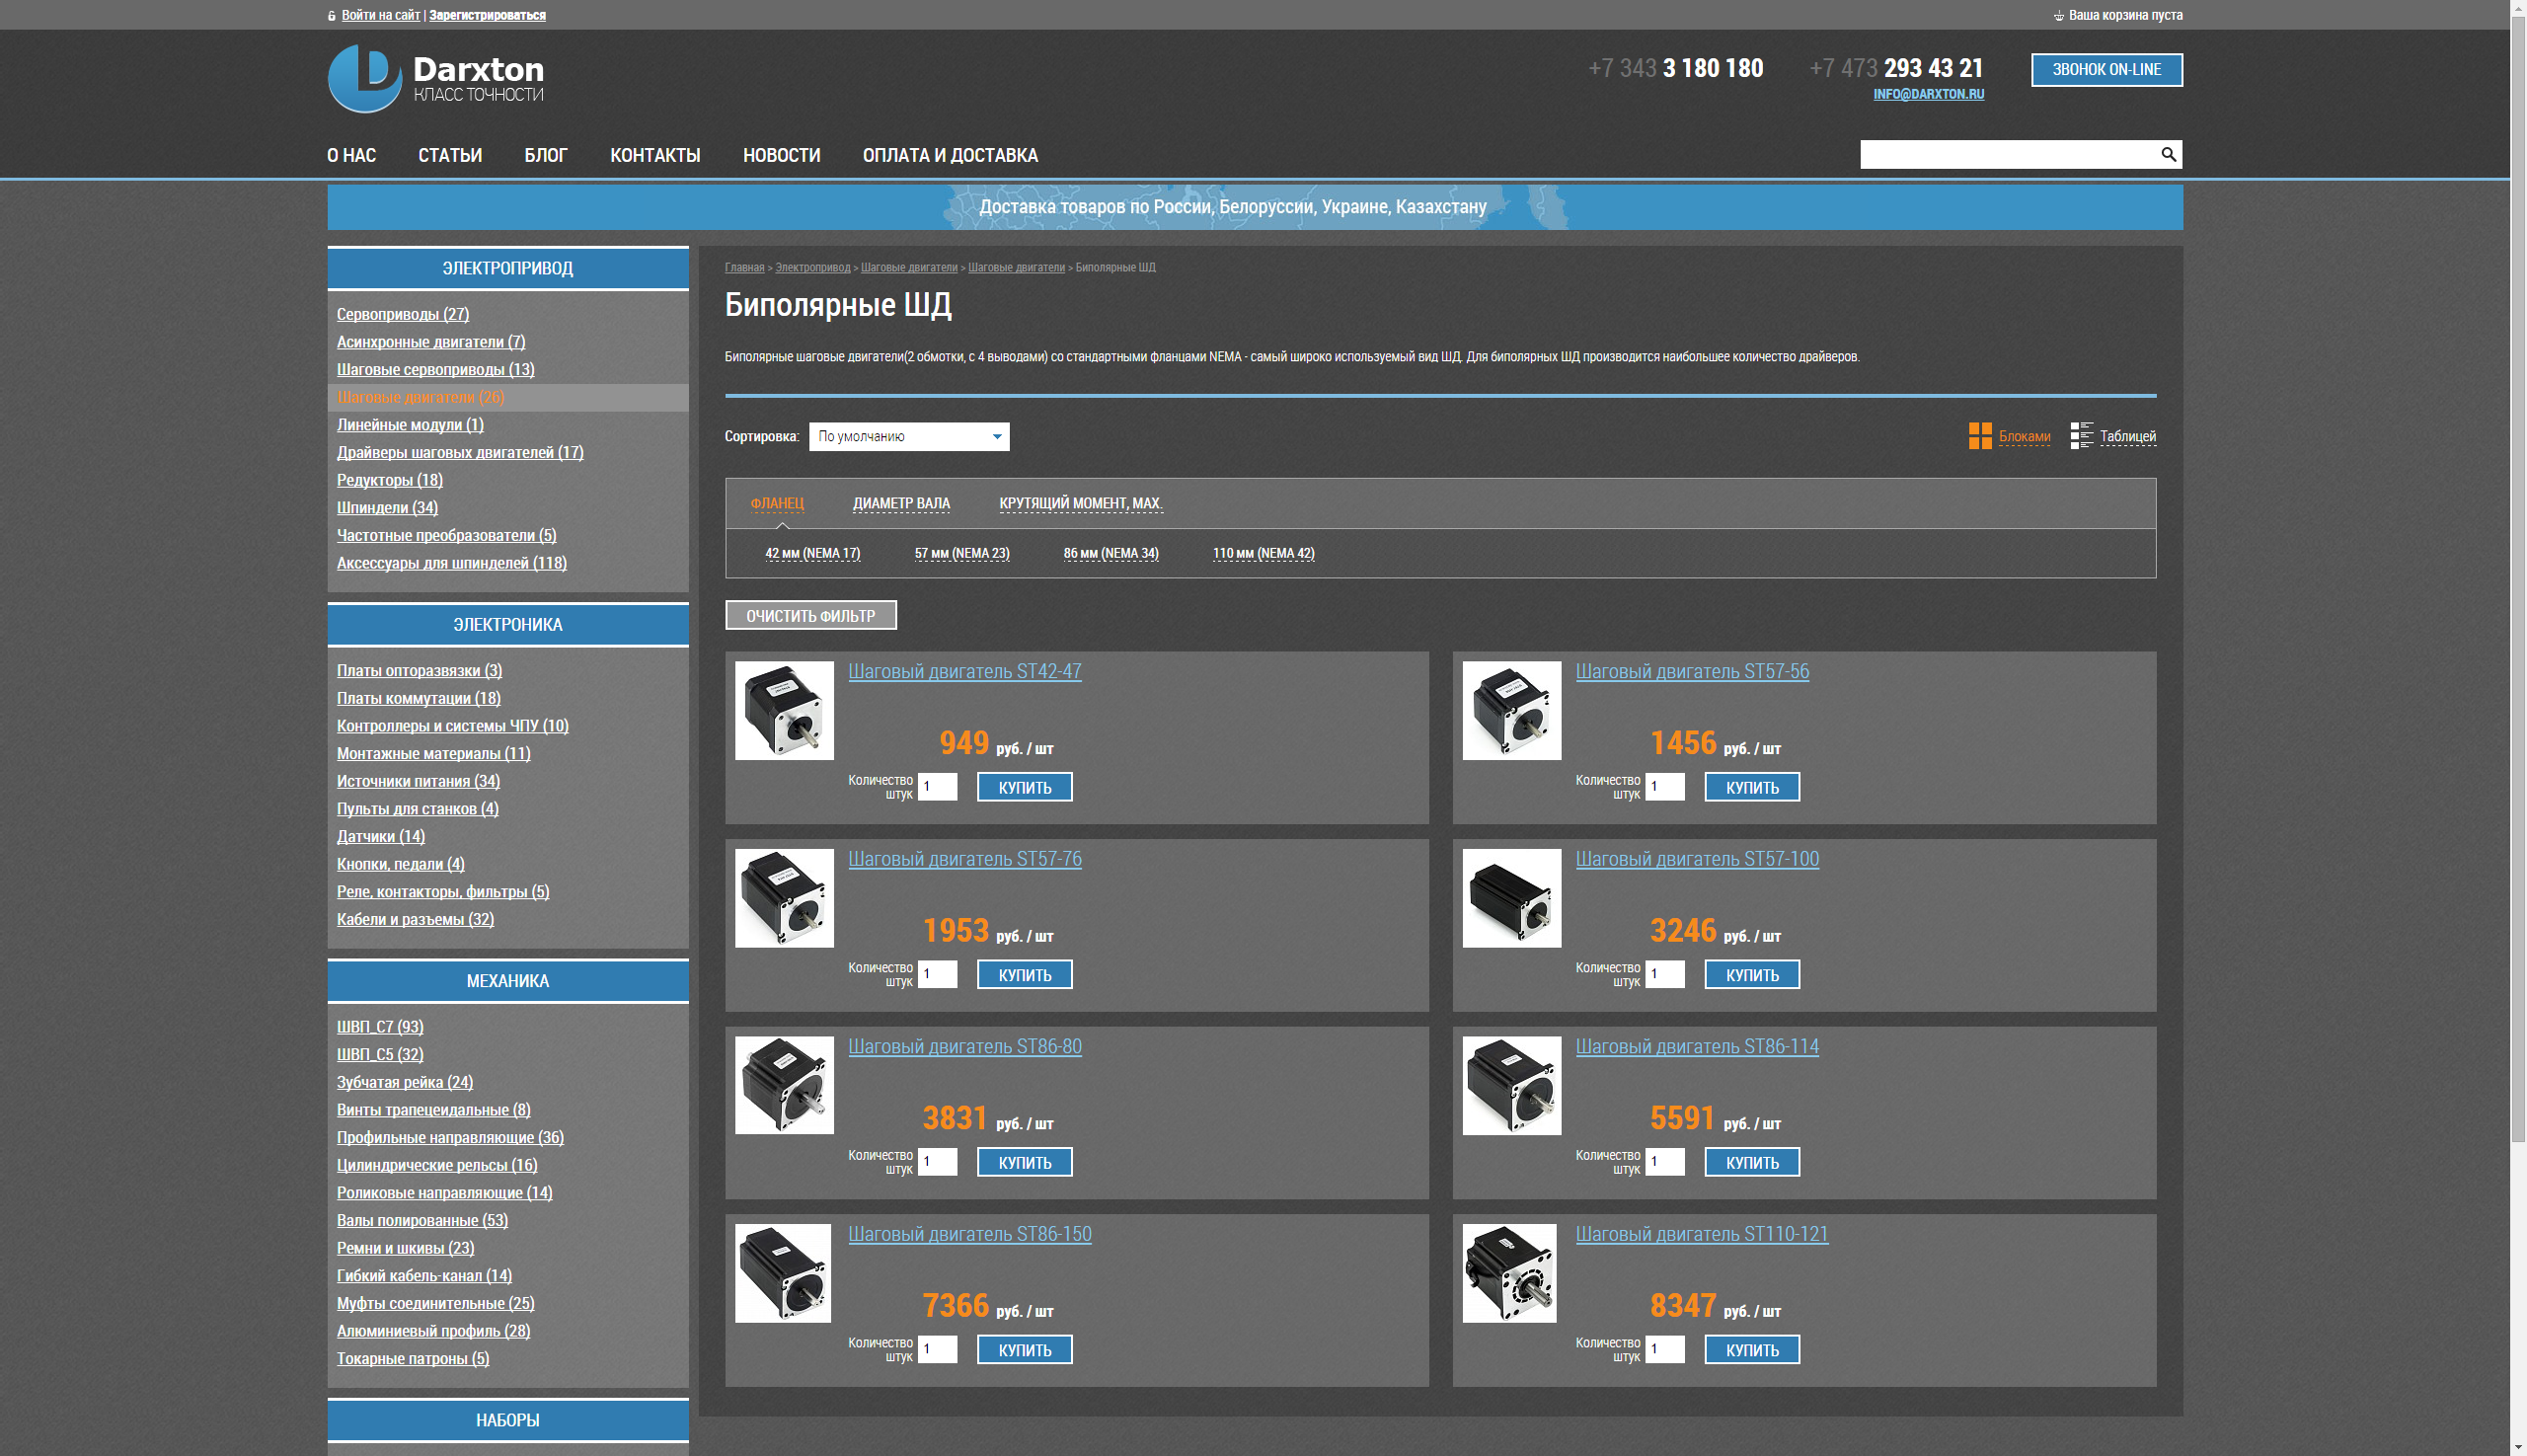
Task: Open the Контакты menu item
Action: coord(655,155)
